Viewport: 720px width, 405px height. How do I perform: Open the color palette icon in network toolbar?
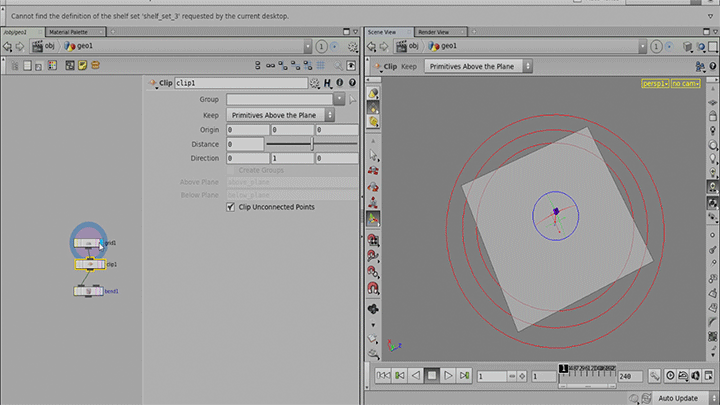[52, 65]
